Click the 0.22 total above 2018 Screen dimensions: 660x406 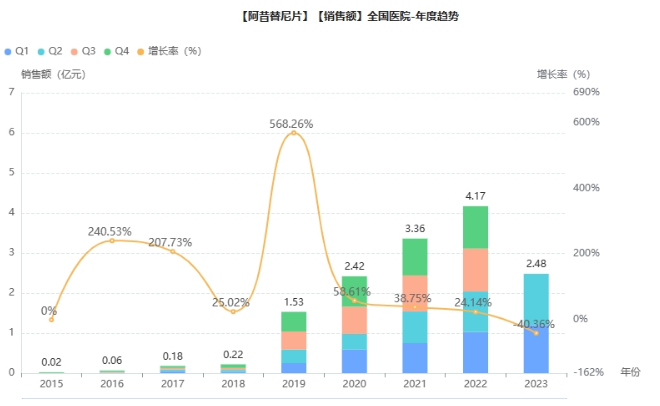click(233, 355)
